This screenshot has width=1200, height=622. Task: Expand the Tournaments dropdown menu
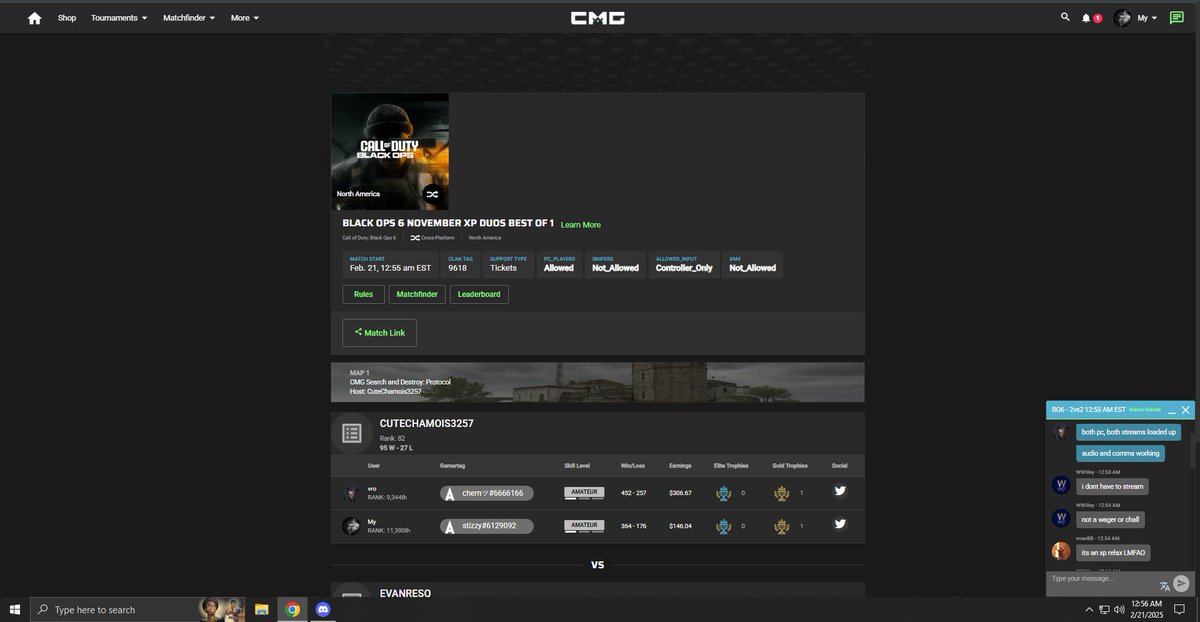[119, 18]
